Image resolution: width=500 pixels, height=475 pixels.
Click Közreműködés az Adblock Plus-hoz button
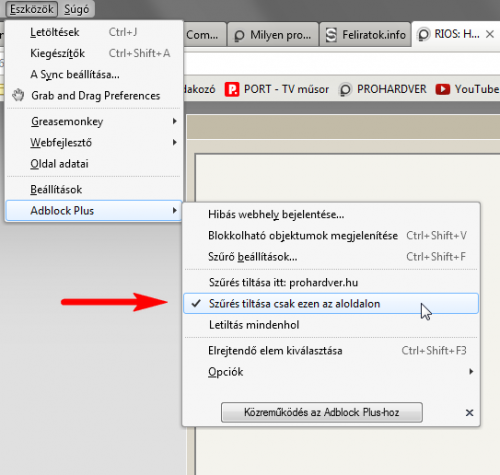322,412
